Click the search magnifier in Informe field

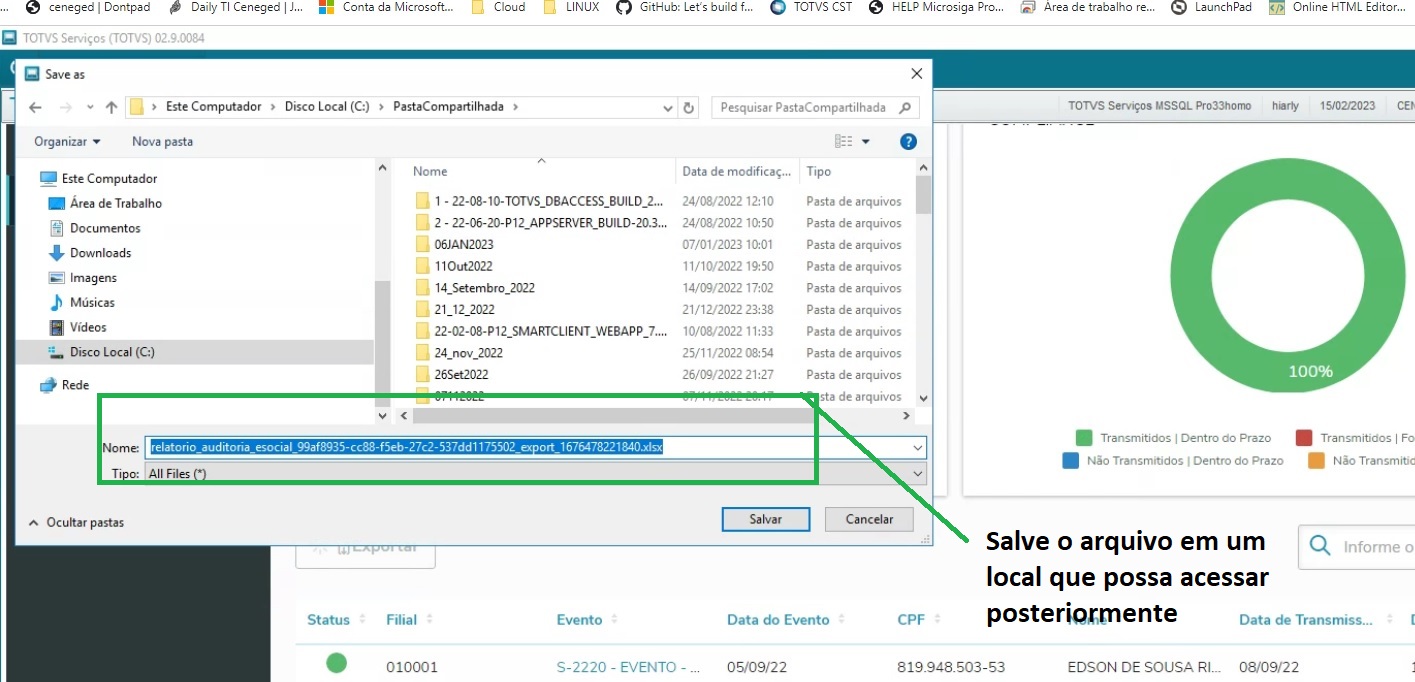(1320, 546)
